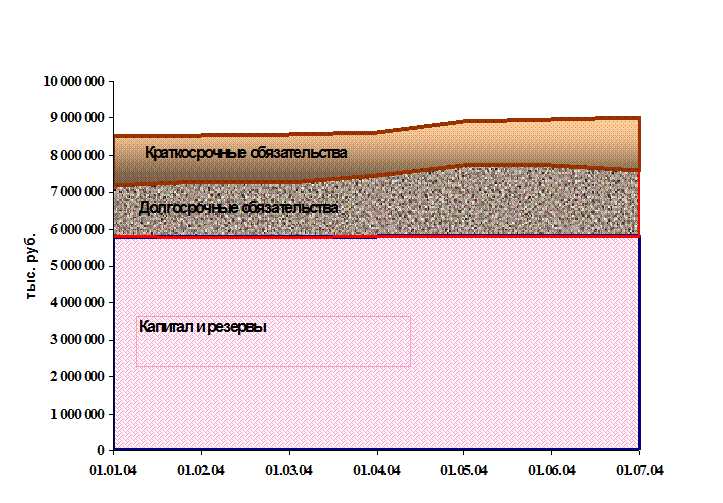Click the 01.02.04 date label
The width and height of the screenshot is (723, 503).
tap(201, 469)
